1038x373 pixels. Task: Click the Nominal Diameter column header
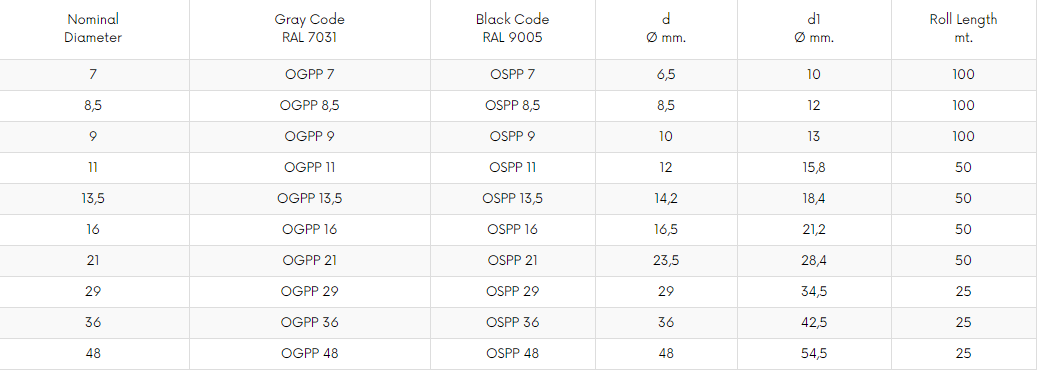coord(93,28)
